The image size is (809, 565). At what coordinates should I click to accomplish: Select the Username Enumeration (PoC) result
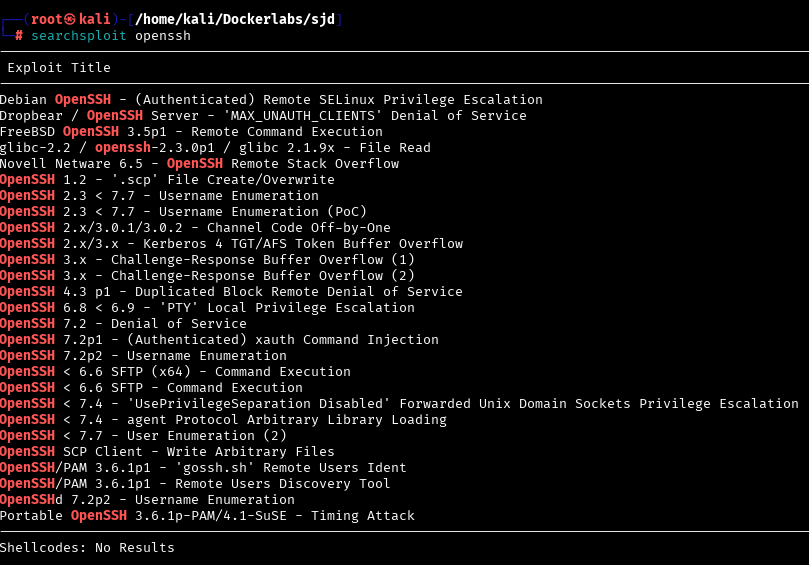coord(183,212)
